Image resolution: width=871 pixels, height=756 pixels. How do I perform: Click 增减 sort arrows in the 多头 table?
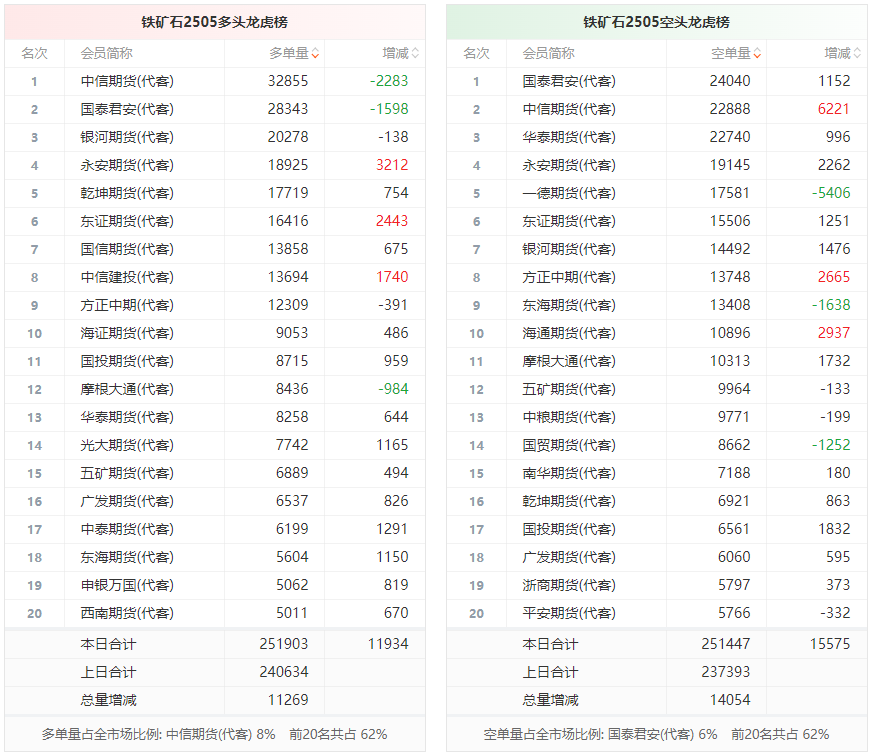(416, 54)
